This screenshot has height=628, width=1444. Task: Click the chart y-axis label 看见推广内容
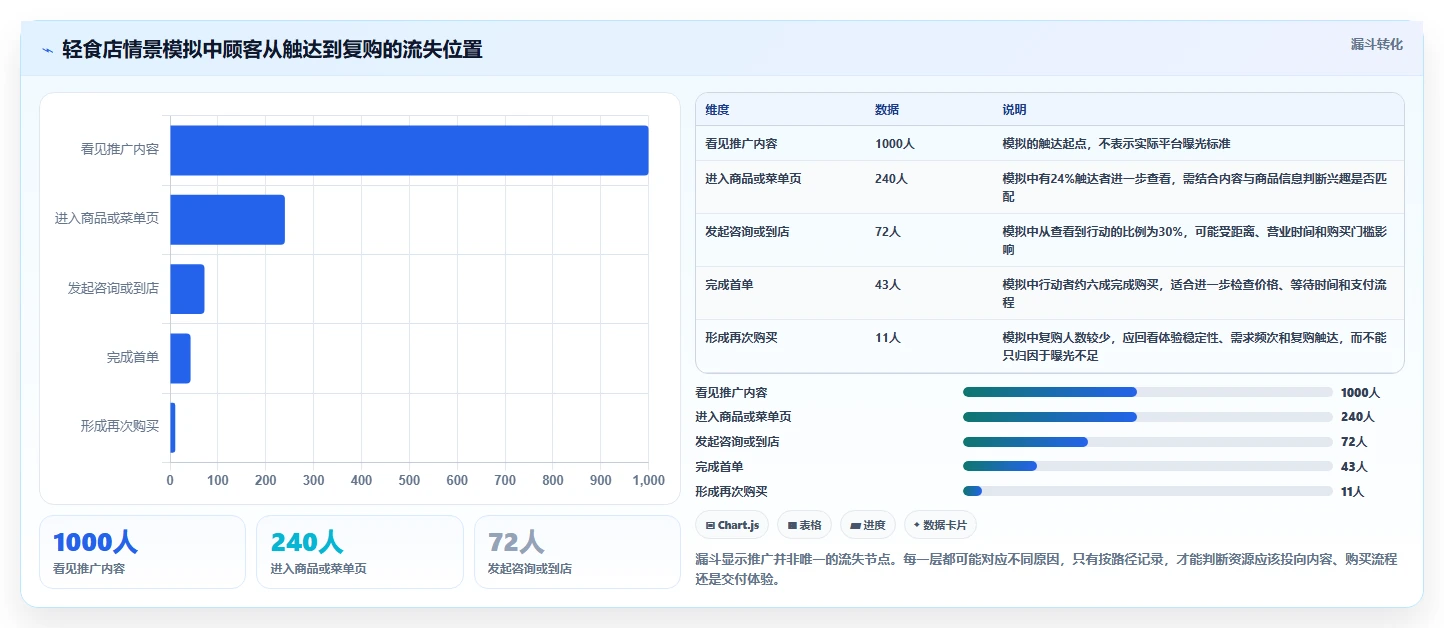[120, 150]
